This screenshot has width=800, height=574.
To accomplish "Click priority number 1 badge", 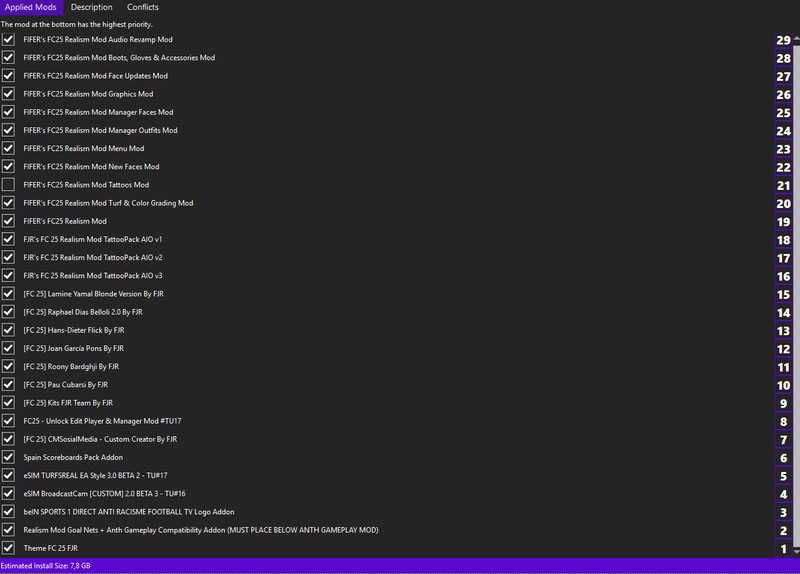I will [x=783, y=549].
